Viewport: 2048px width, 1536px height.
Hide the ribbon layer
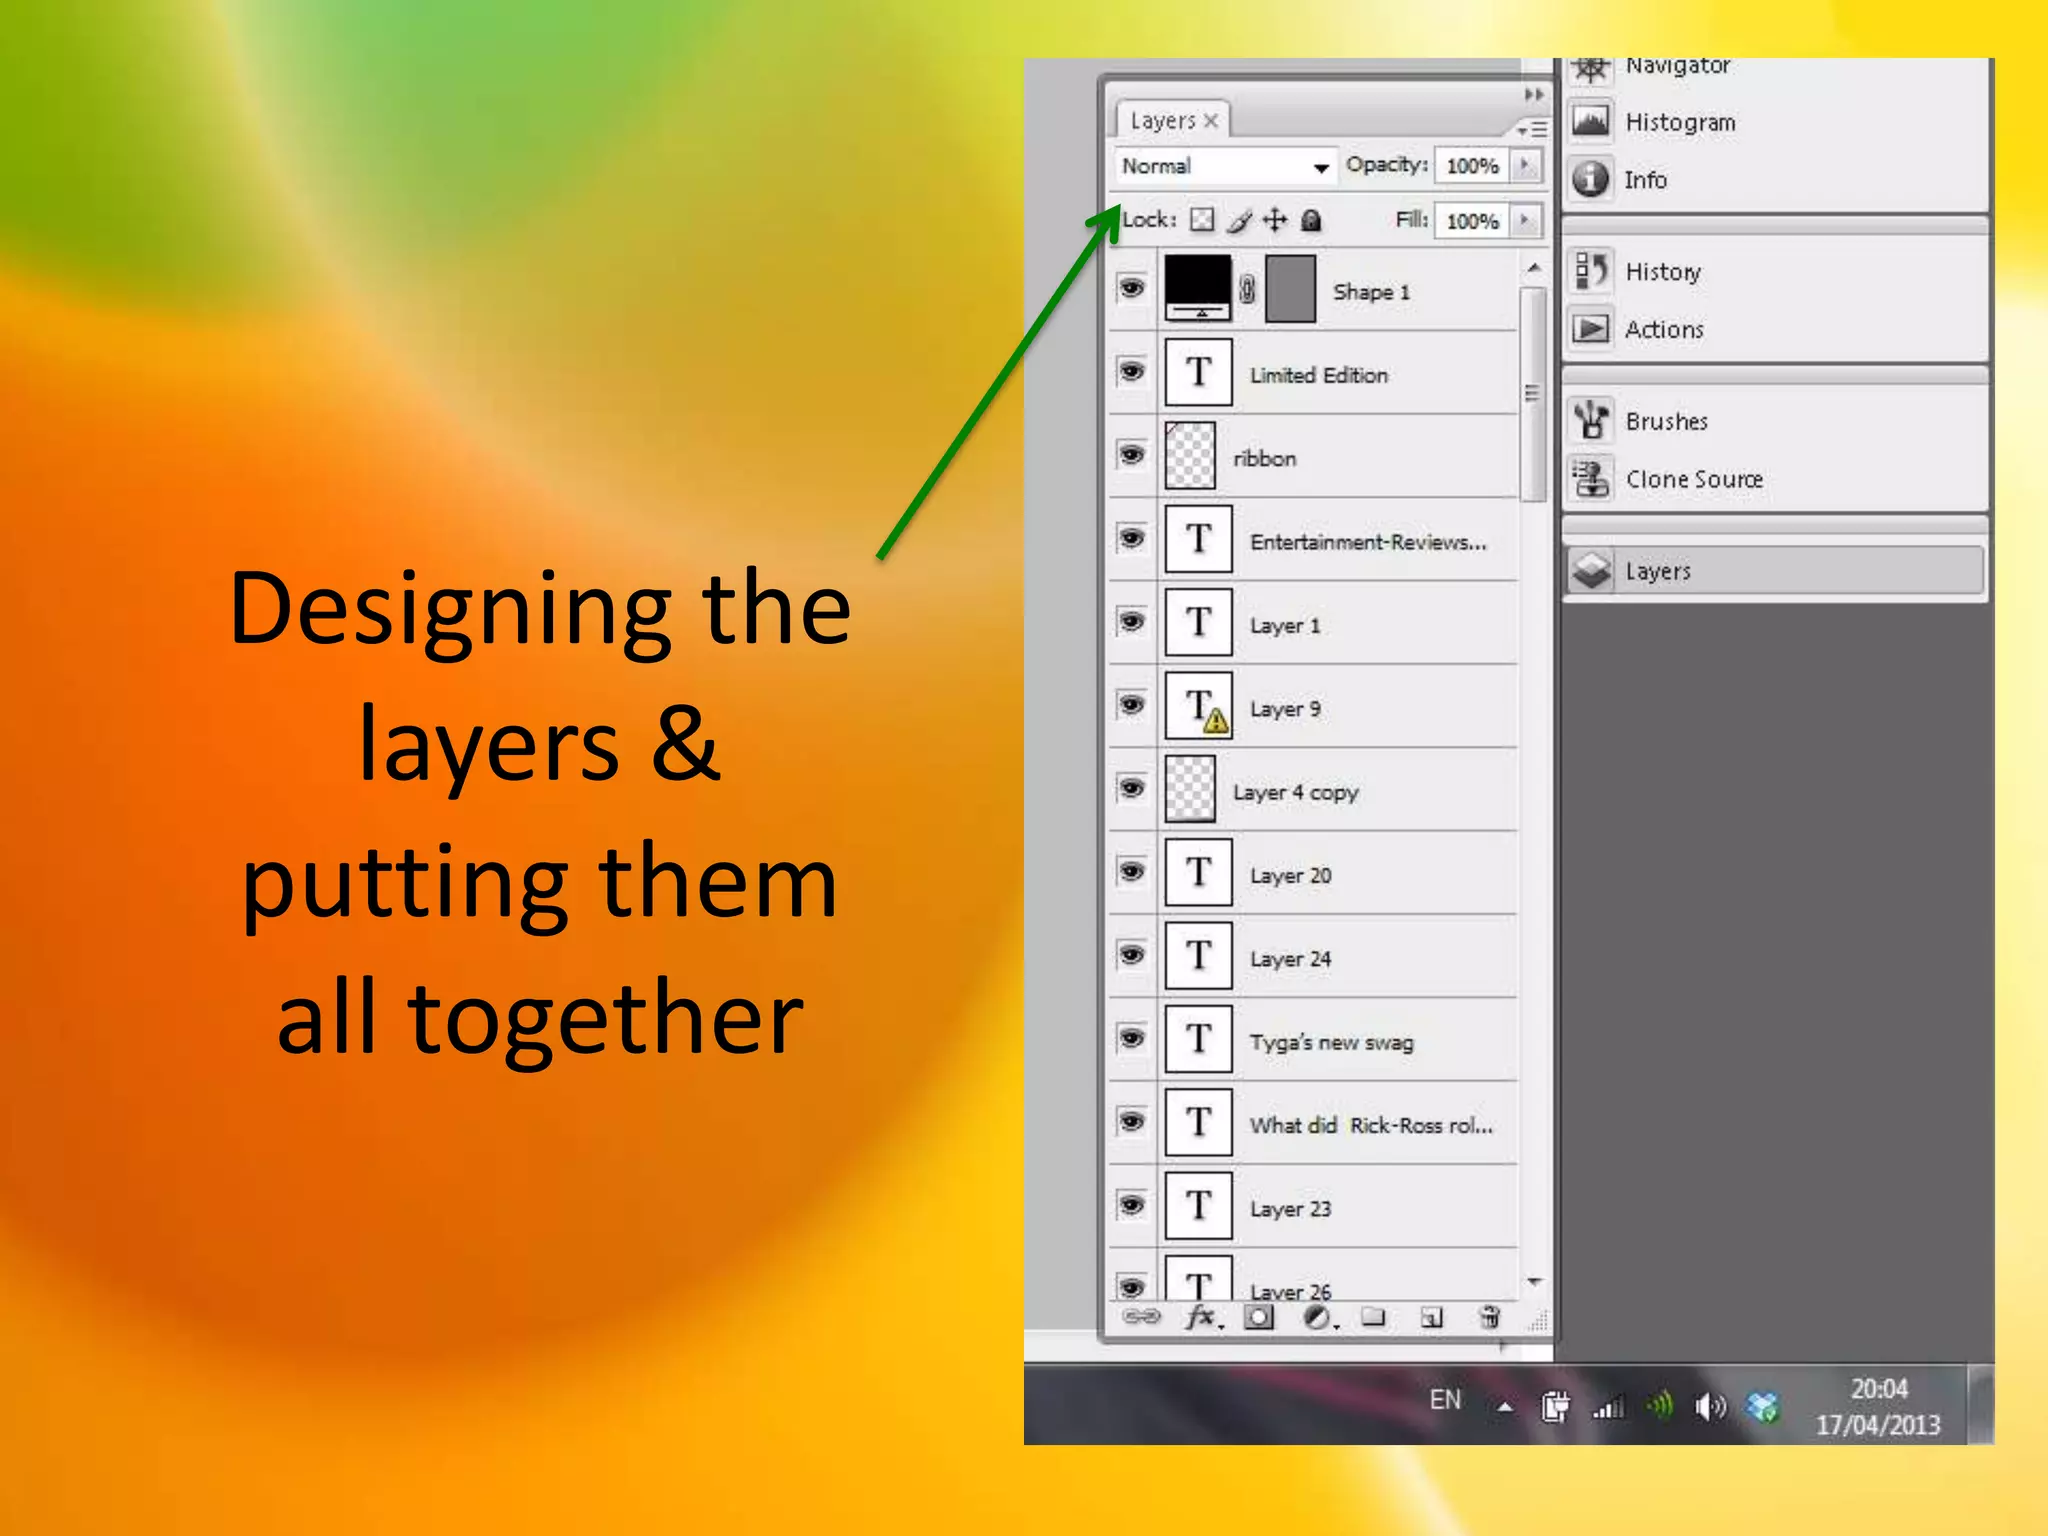1131,455
